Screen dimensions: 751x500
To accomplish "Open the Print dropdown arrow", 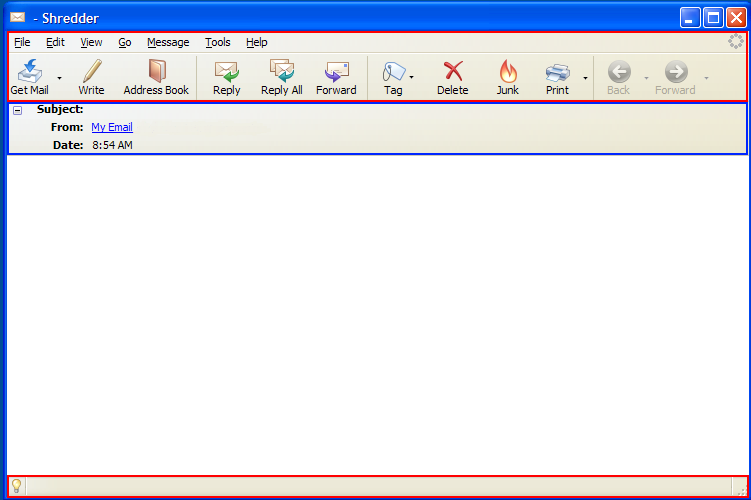I will 585,78.
